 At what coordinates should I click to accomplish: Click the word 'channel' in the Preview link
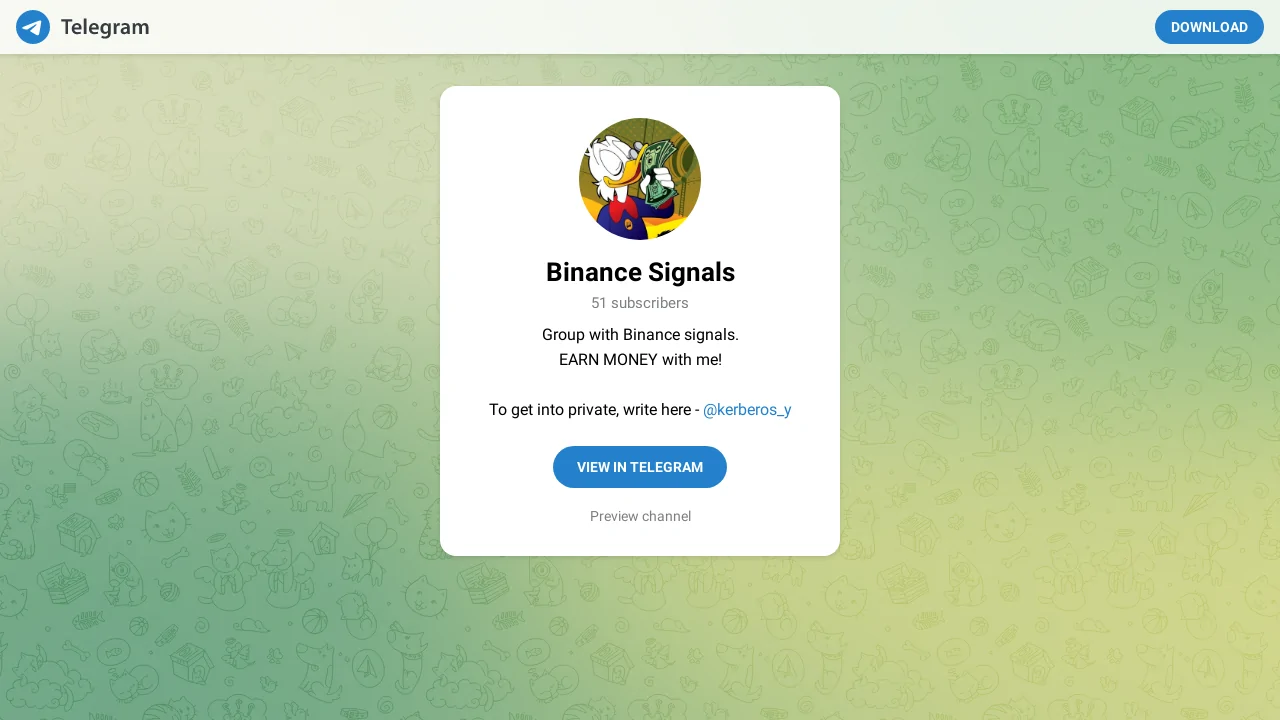666,516
